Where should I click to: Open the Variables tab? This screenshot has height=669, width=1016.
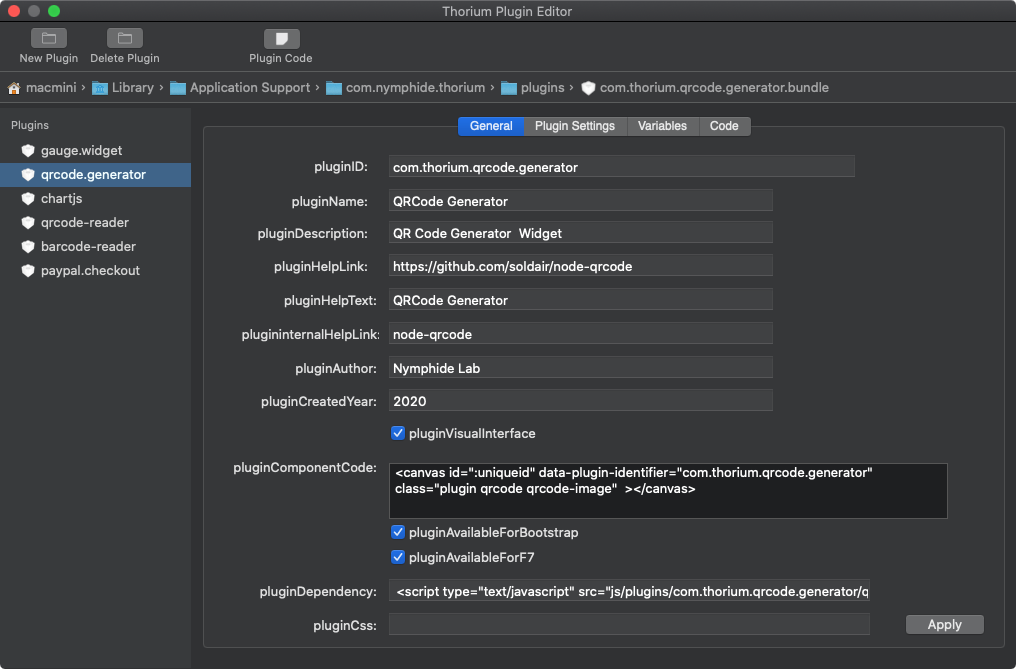pos(662,126)
